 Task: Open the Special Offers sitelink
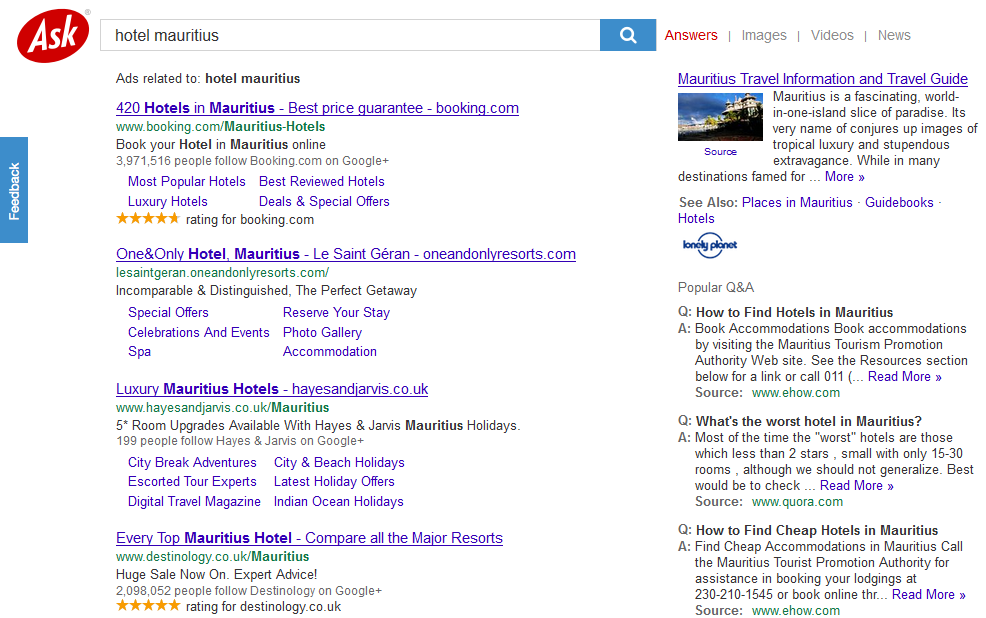pos(169,312)
